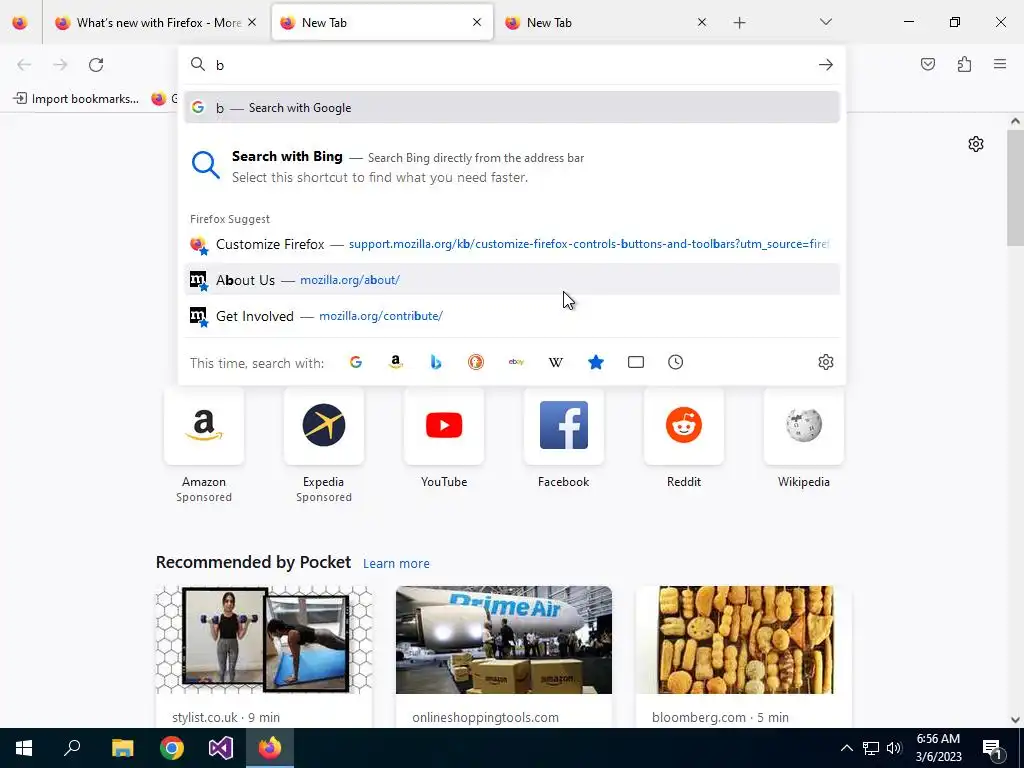Open YouTube shortcut tile
The height and width of the screenshot is (768, 1024).
443,426
